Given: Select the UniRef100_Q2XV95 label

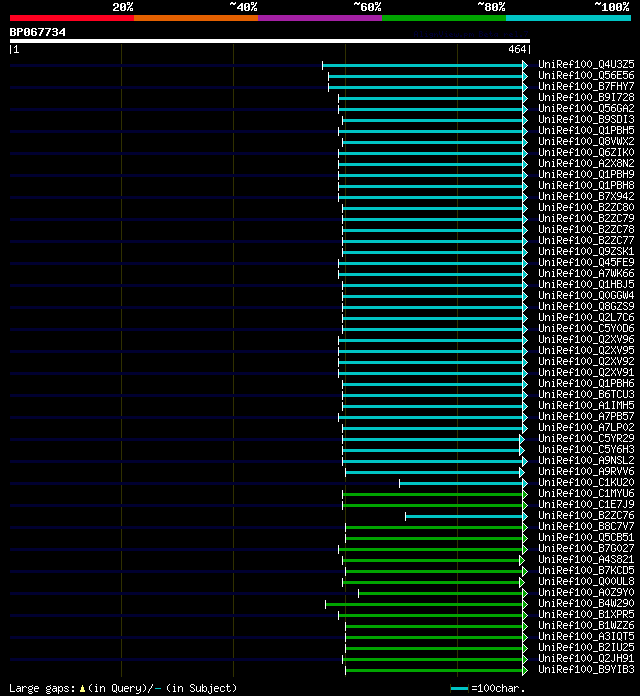Looking at the screenshot, I should pos(586,350).
